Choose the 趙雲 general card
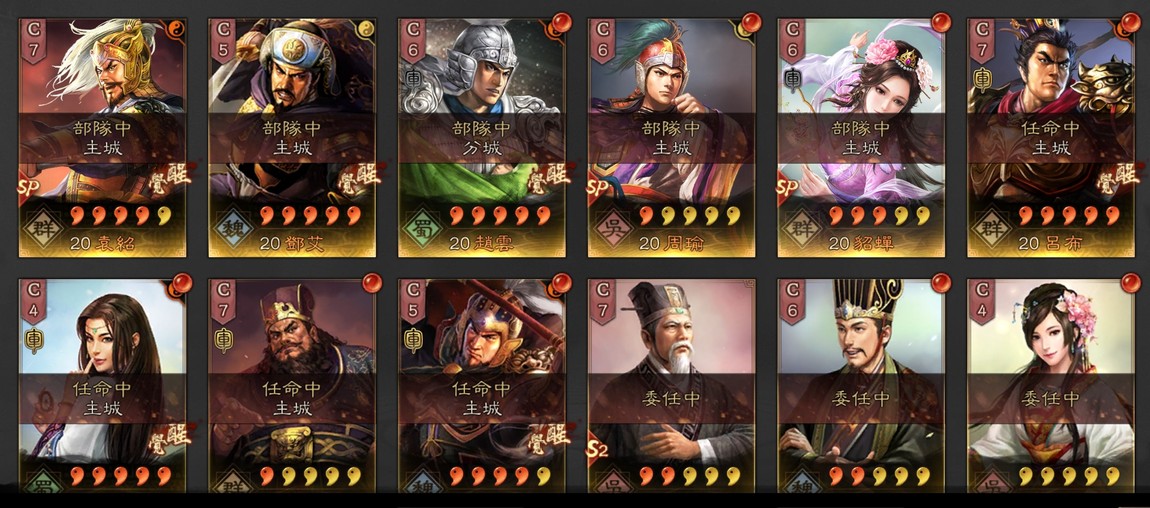Screen dimensions: 1150x508 pyautogui.click(x=482, y=137)
